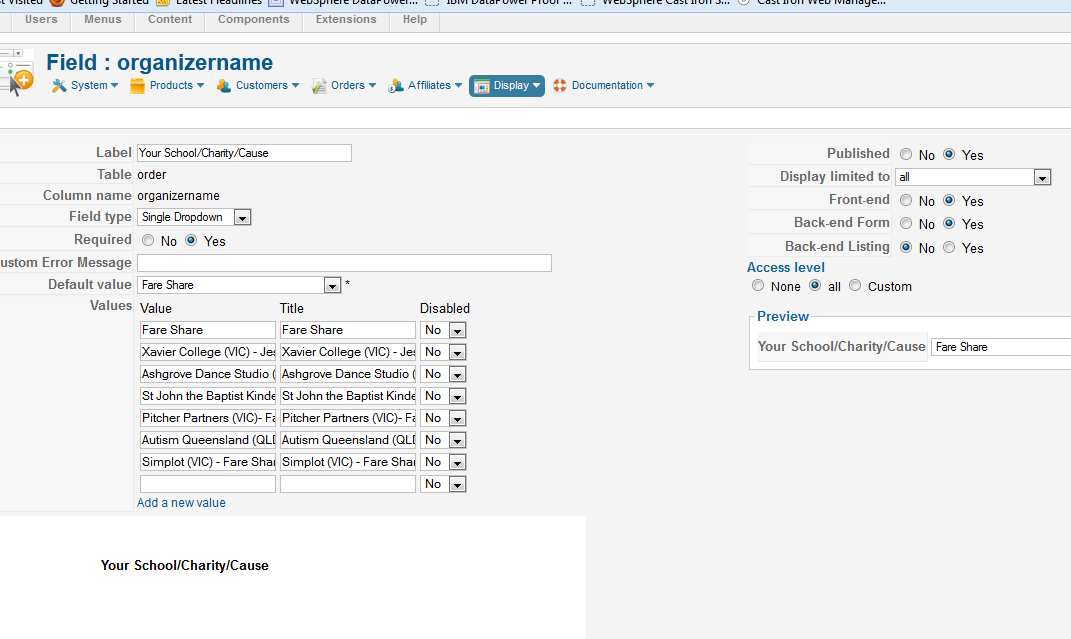Viewport: 1071px width, 639px height.
Task: Click the Orders notepad icon
Action: (319, 85)
